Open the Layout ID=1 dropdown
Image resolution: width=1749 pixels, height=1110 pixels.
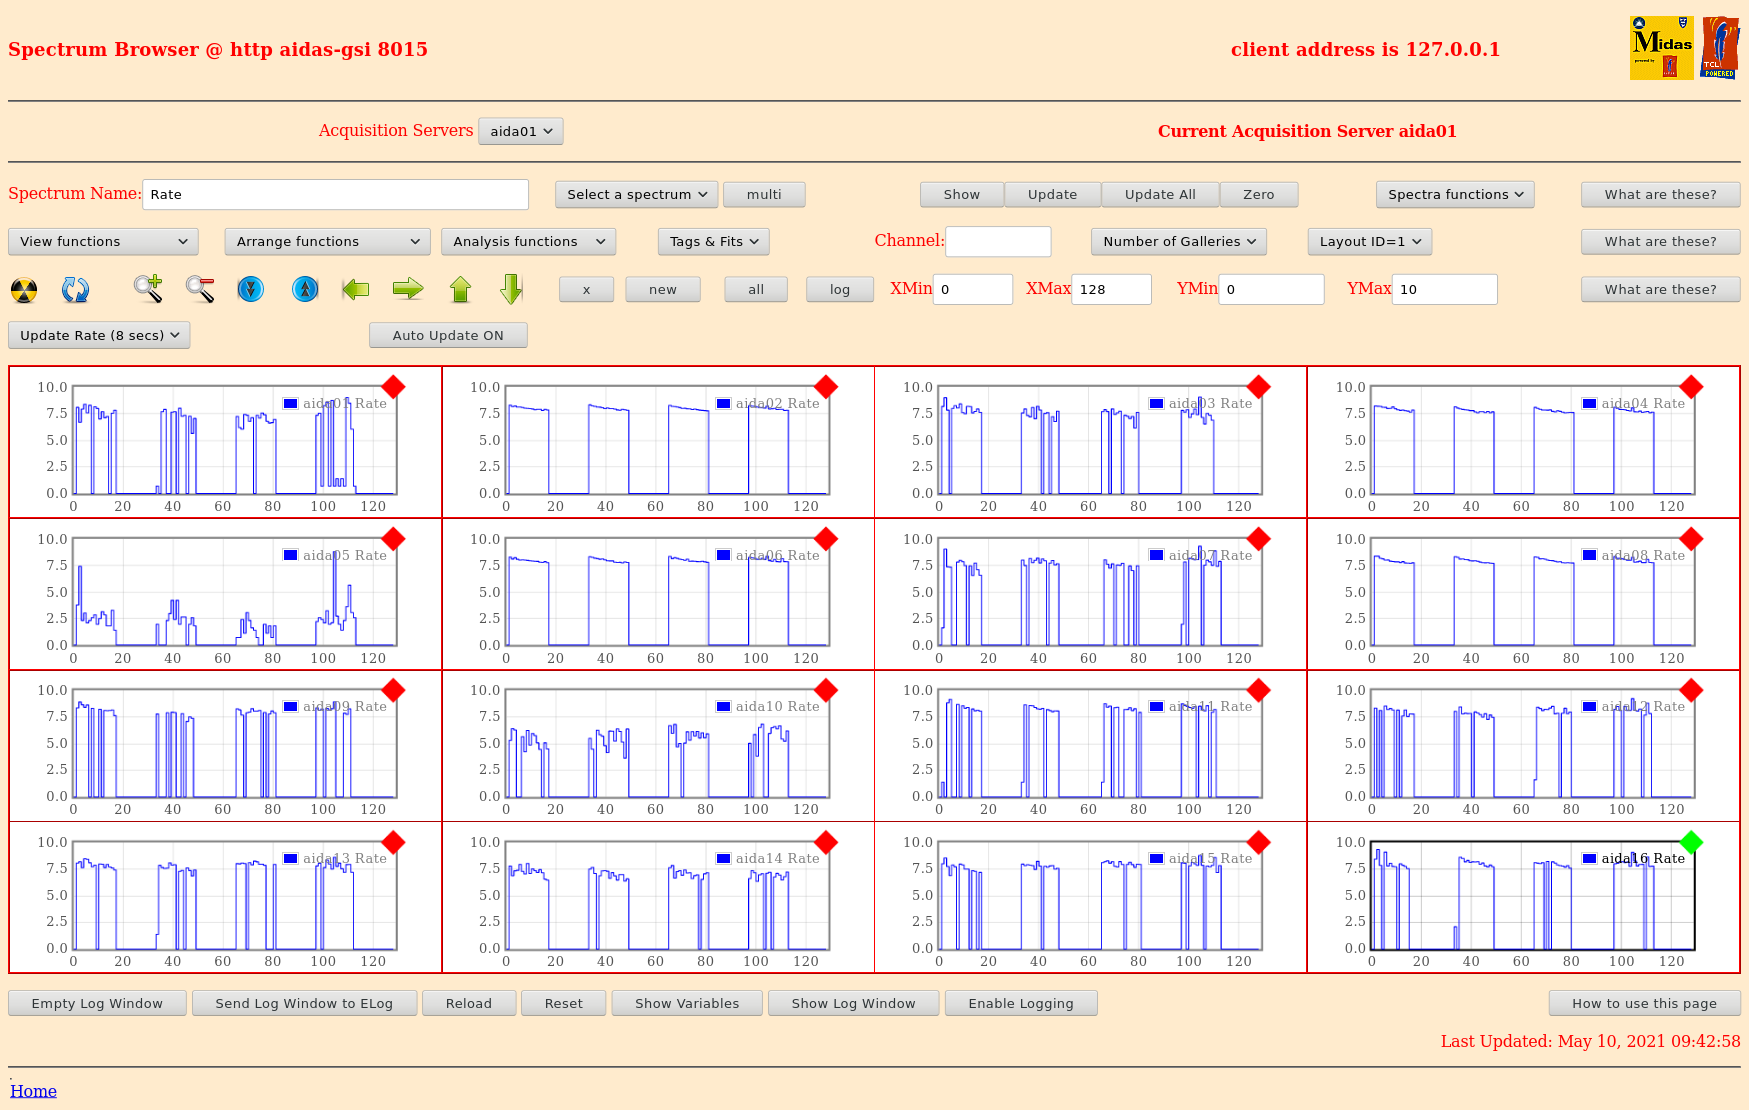pyautogui.click(x=1369, y=242)
